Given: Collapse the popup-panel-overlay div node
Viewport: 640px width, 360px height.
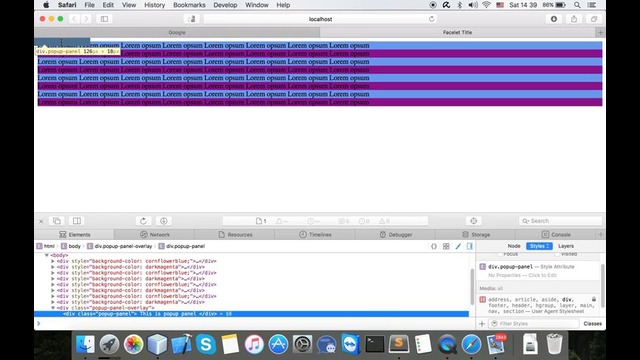Looking at the screenshot, I should tap(53, 308).
